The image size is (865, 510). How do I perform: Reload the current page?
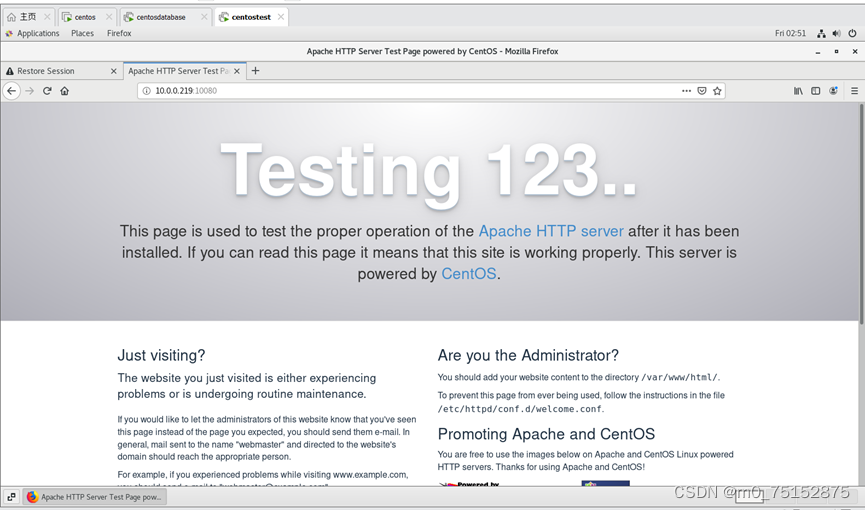click(47, 91)
